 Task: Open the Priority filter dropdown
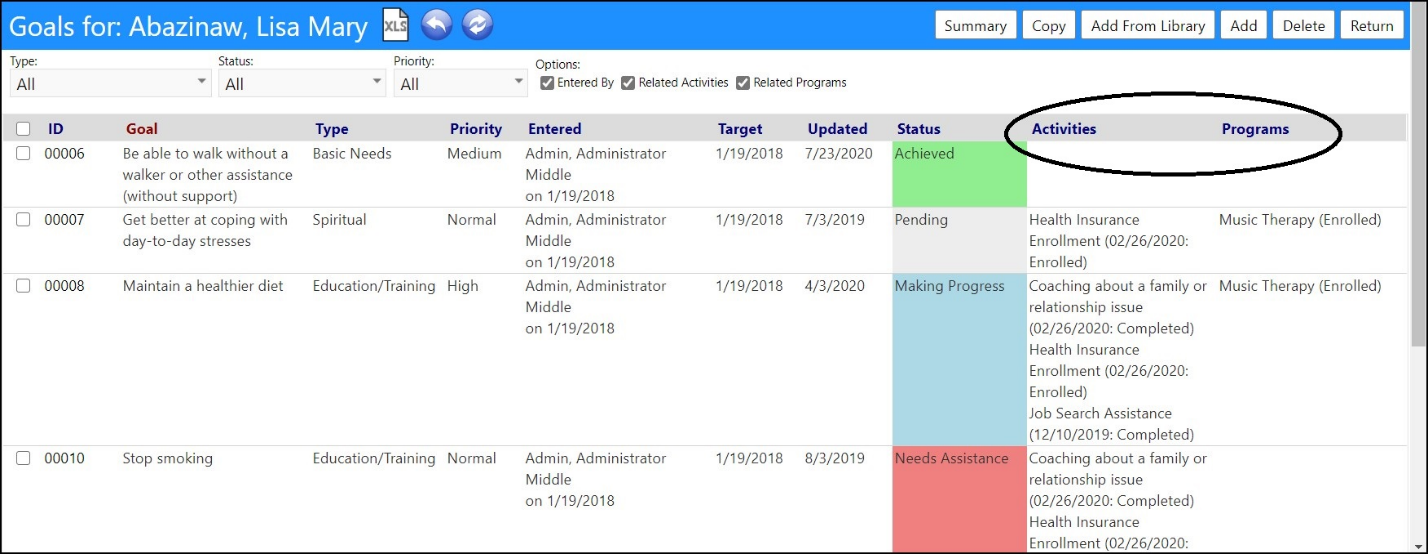point(460,84)
